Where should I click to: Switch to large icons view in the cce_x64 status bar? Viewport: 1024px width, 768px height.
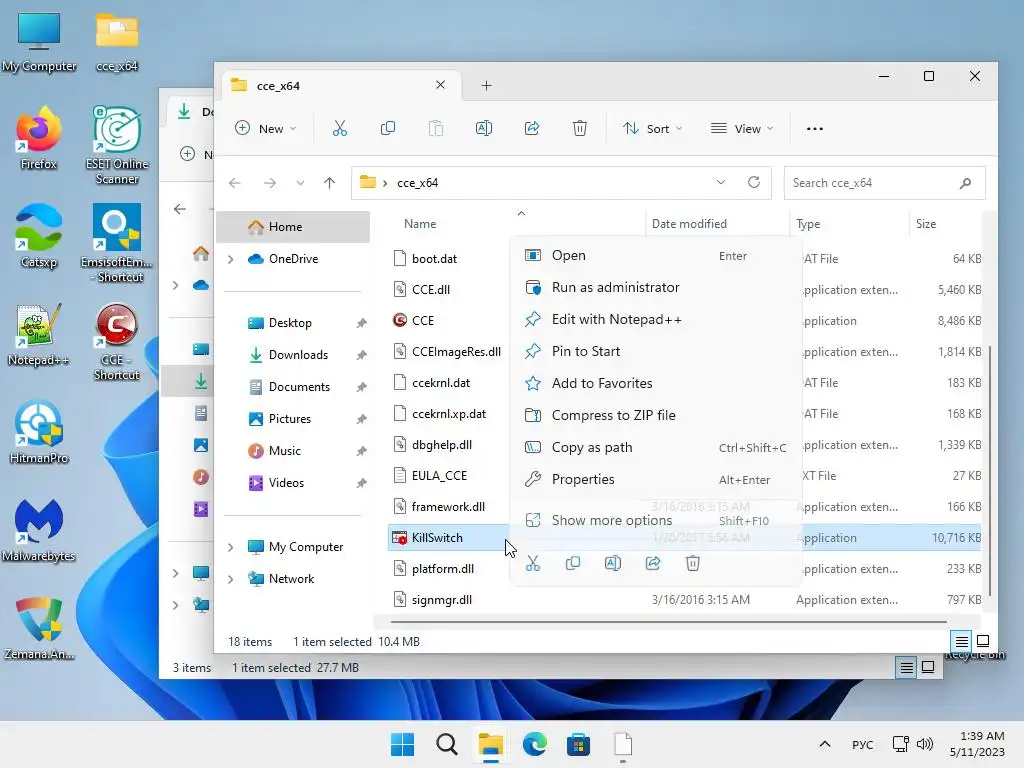pos(983,641)
